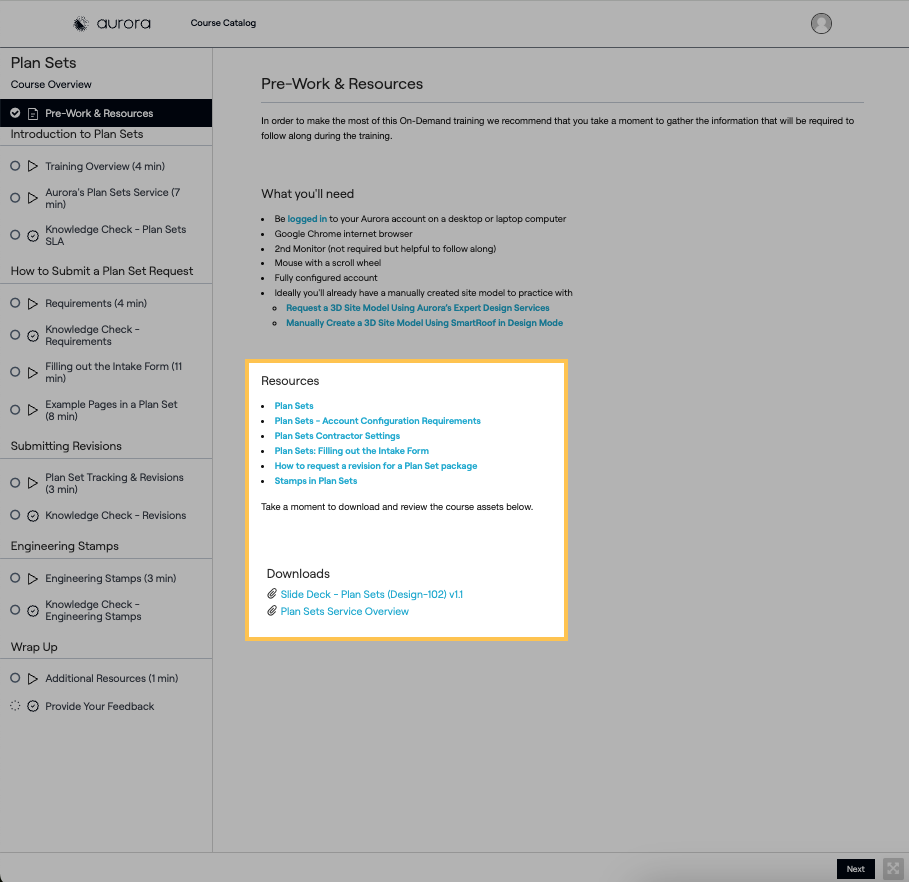This screenshot has height=882, width=909.
Task: Click paperclip icon for Slide Deck download
Action: point(271,594)
